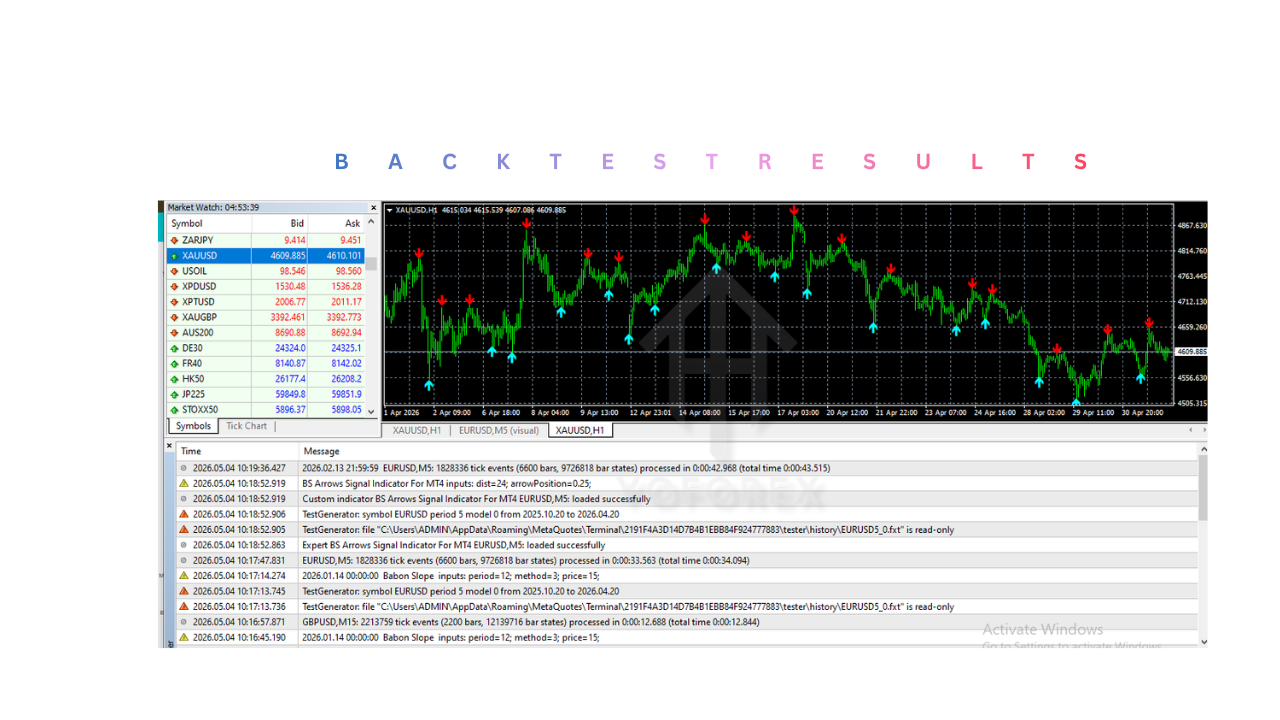The width and height of the screenshot is (1280, 720).
Task: Click the Expert BS Arrows loaded successfully message
Action: pyautogui.click(x=453, y=545)
